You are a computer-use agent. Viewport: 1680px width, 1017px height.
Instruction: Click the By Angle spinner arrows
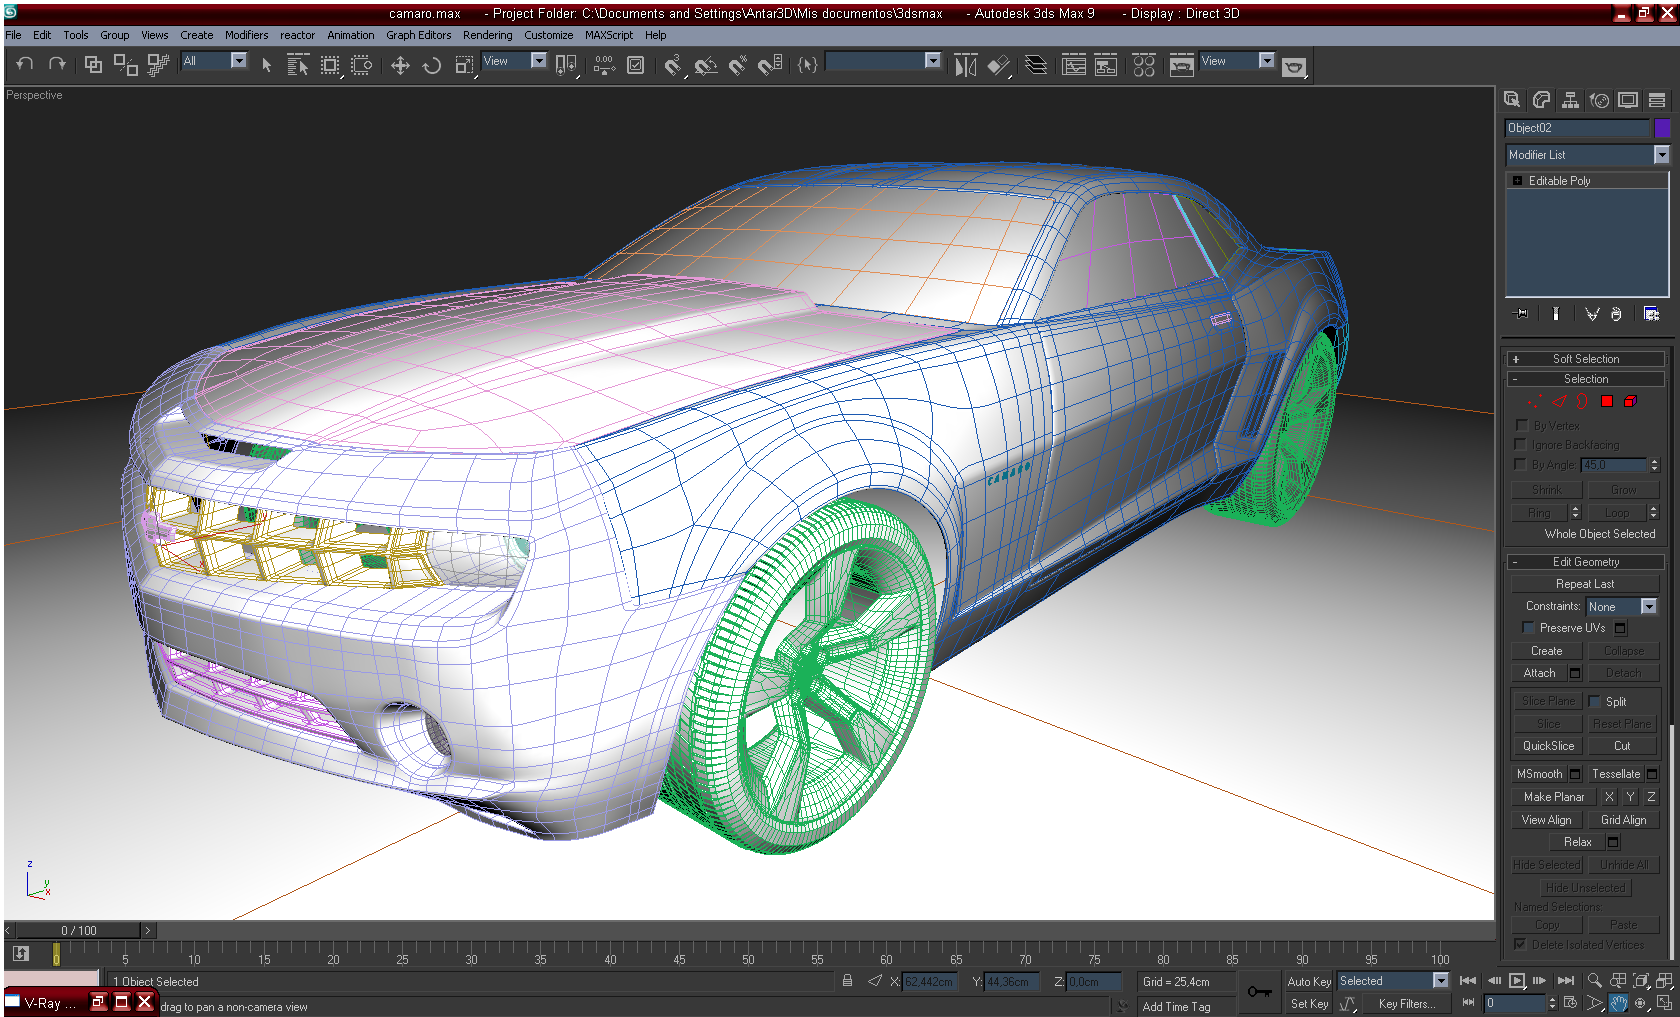click(1654, 465)
